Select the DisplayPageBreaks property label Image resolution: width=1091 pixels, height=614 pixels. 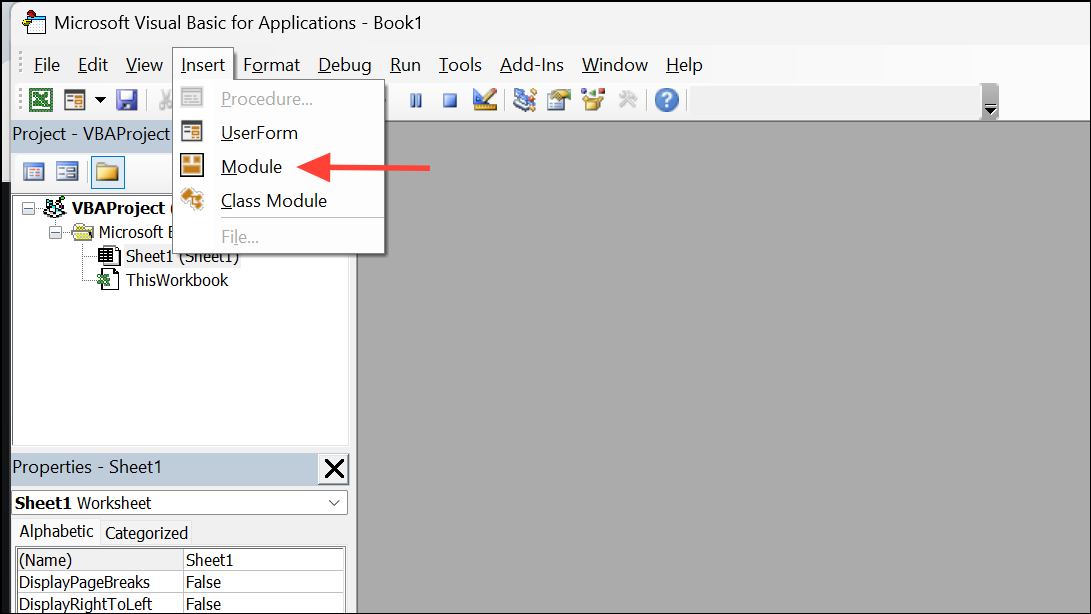(x=99, y=582)
